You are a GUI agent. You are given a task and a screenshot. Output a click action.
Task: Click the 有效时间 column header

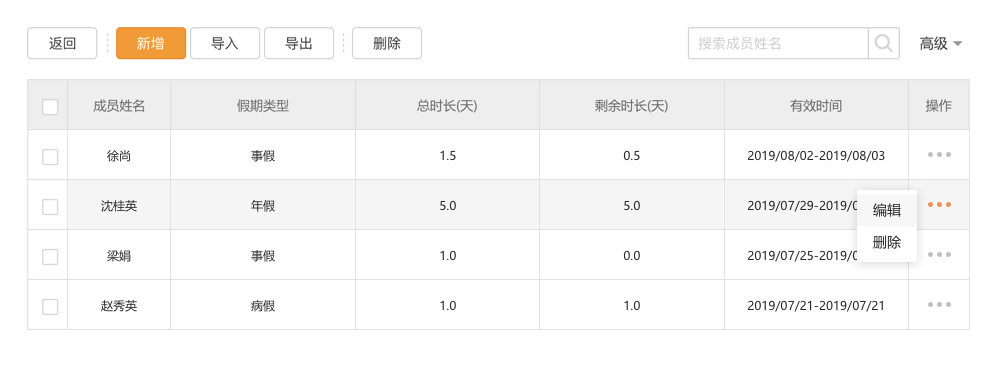click(816, 106)
